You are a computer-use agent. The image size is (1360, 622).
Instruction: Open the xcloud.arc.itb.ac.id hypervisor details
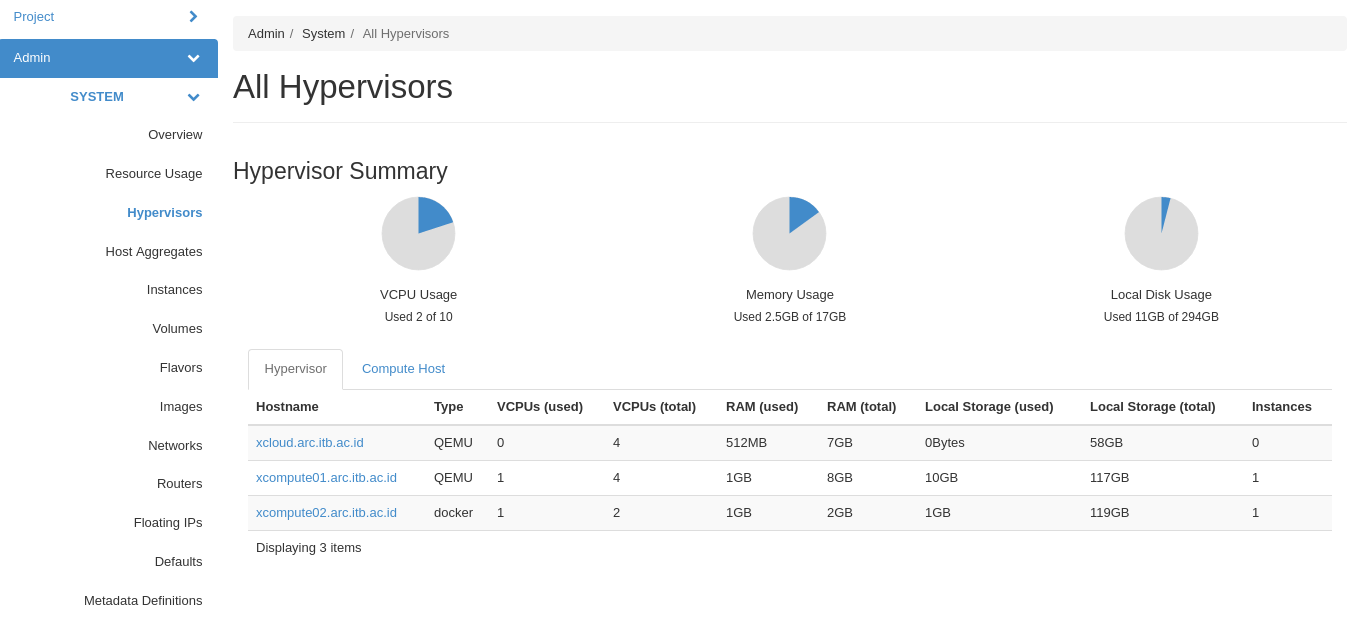[x=309, y=442]
